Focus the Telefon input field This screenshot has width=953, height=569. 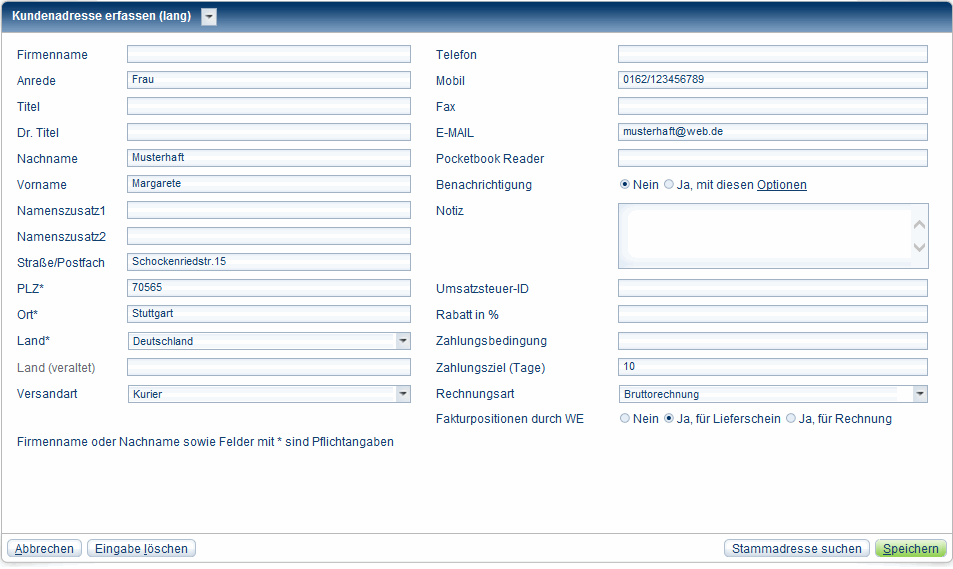(x=772, y=54)
